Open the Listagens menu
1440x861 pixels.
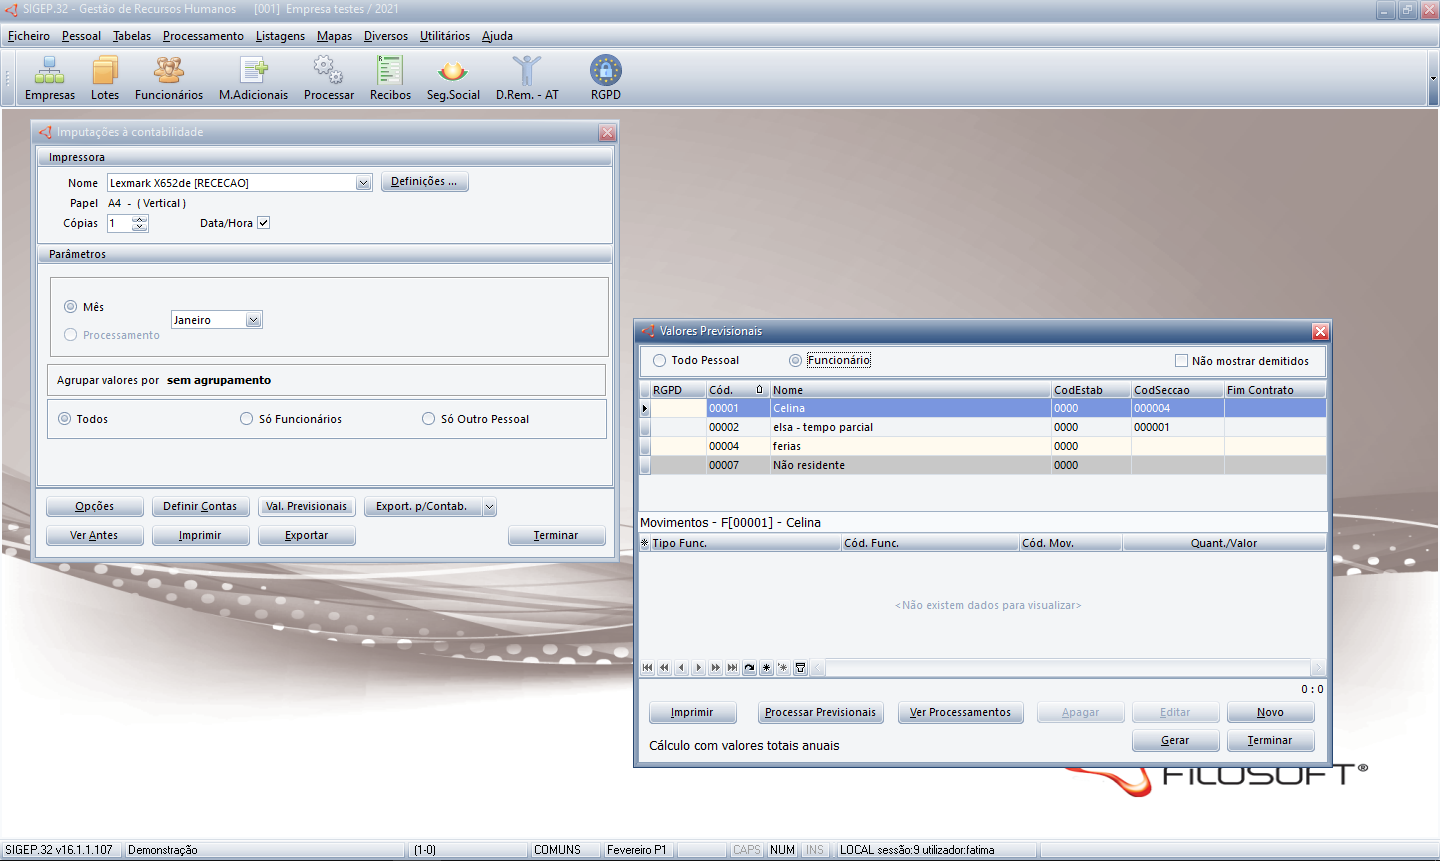pyautogui.click(x=280, y=36)
